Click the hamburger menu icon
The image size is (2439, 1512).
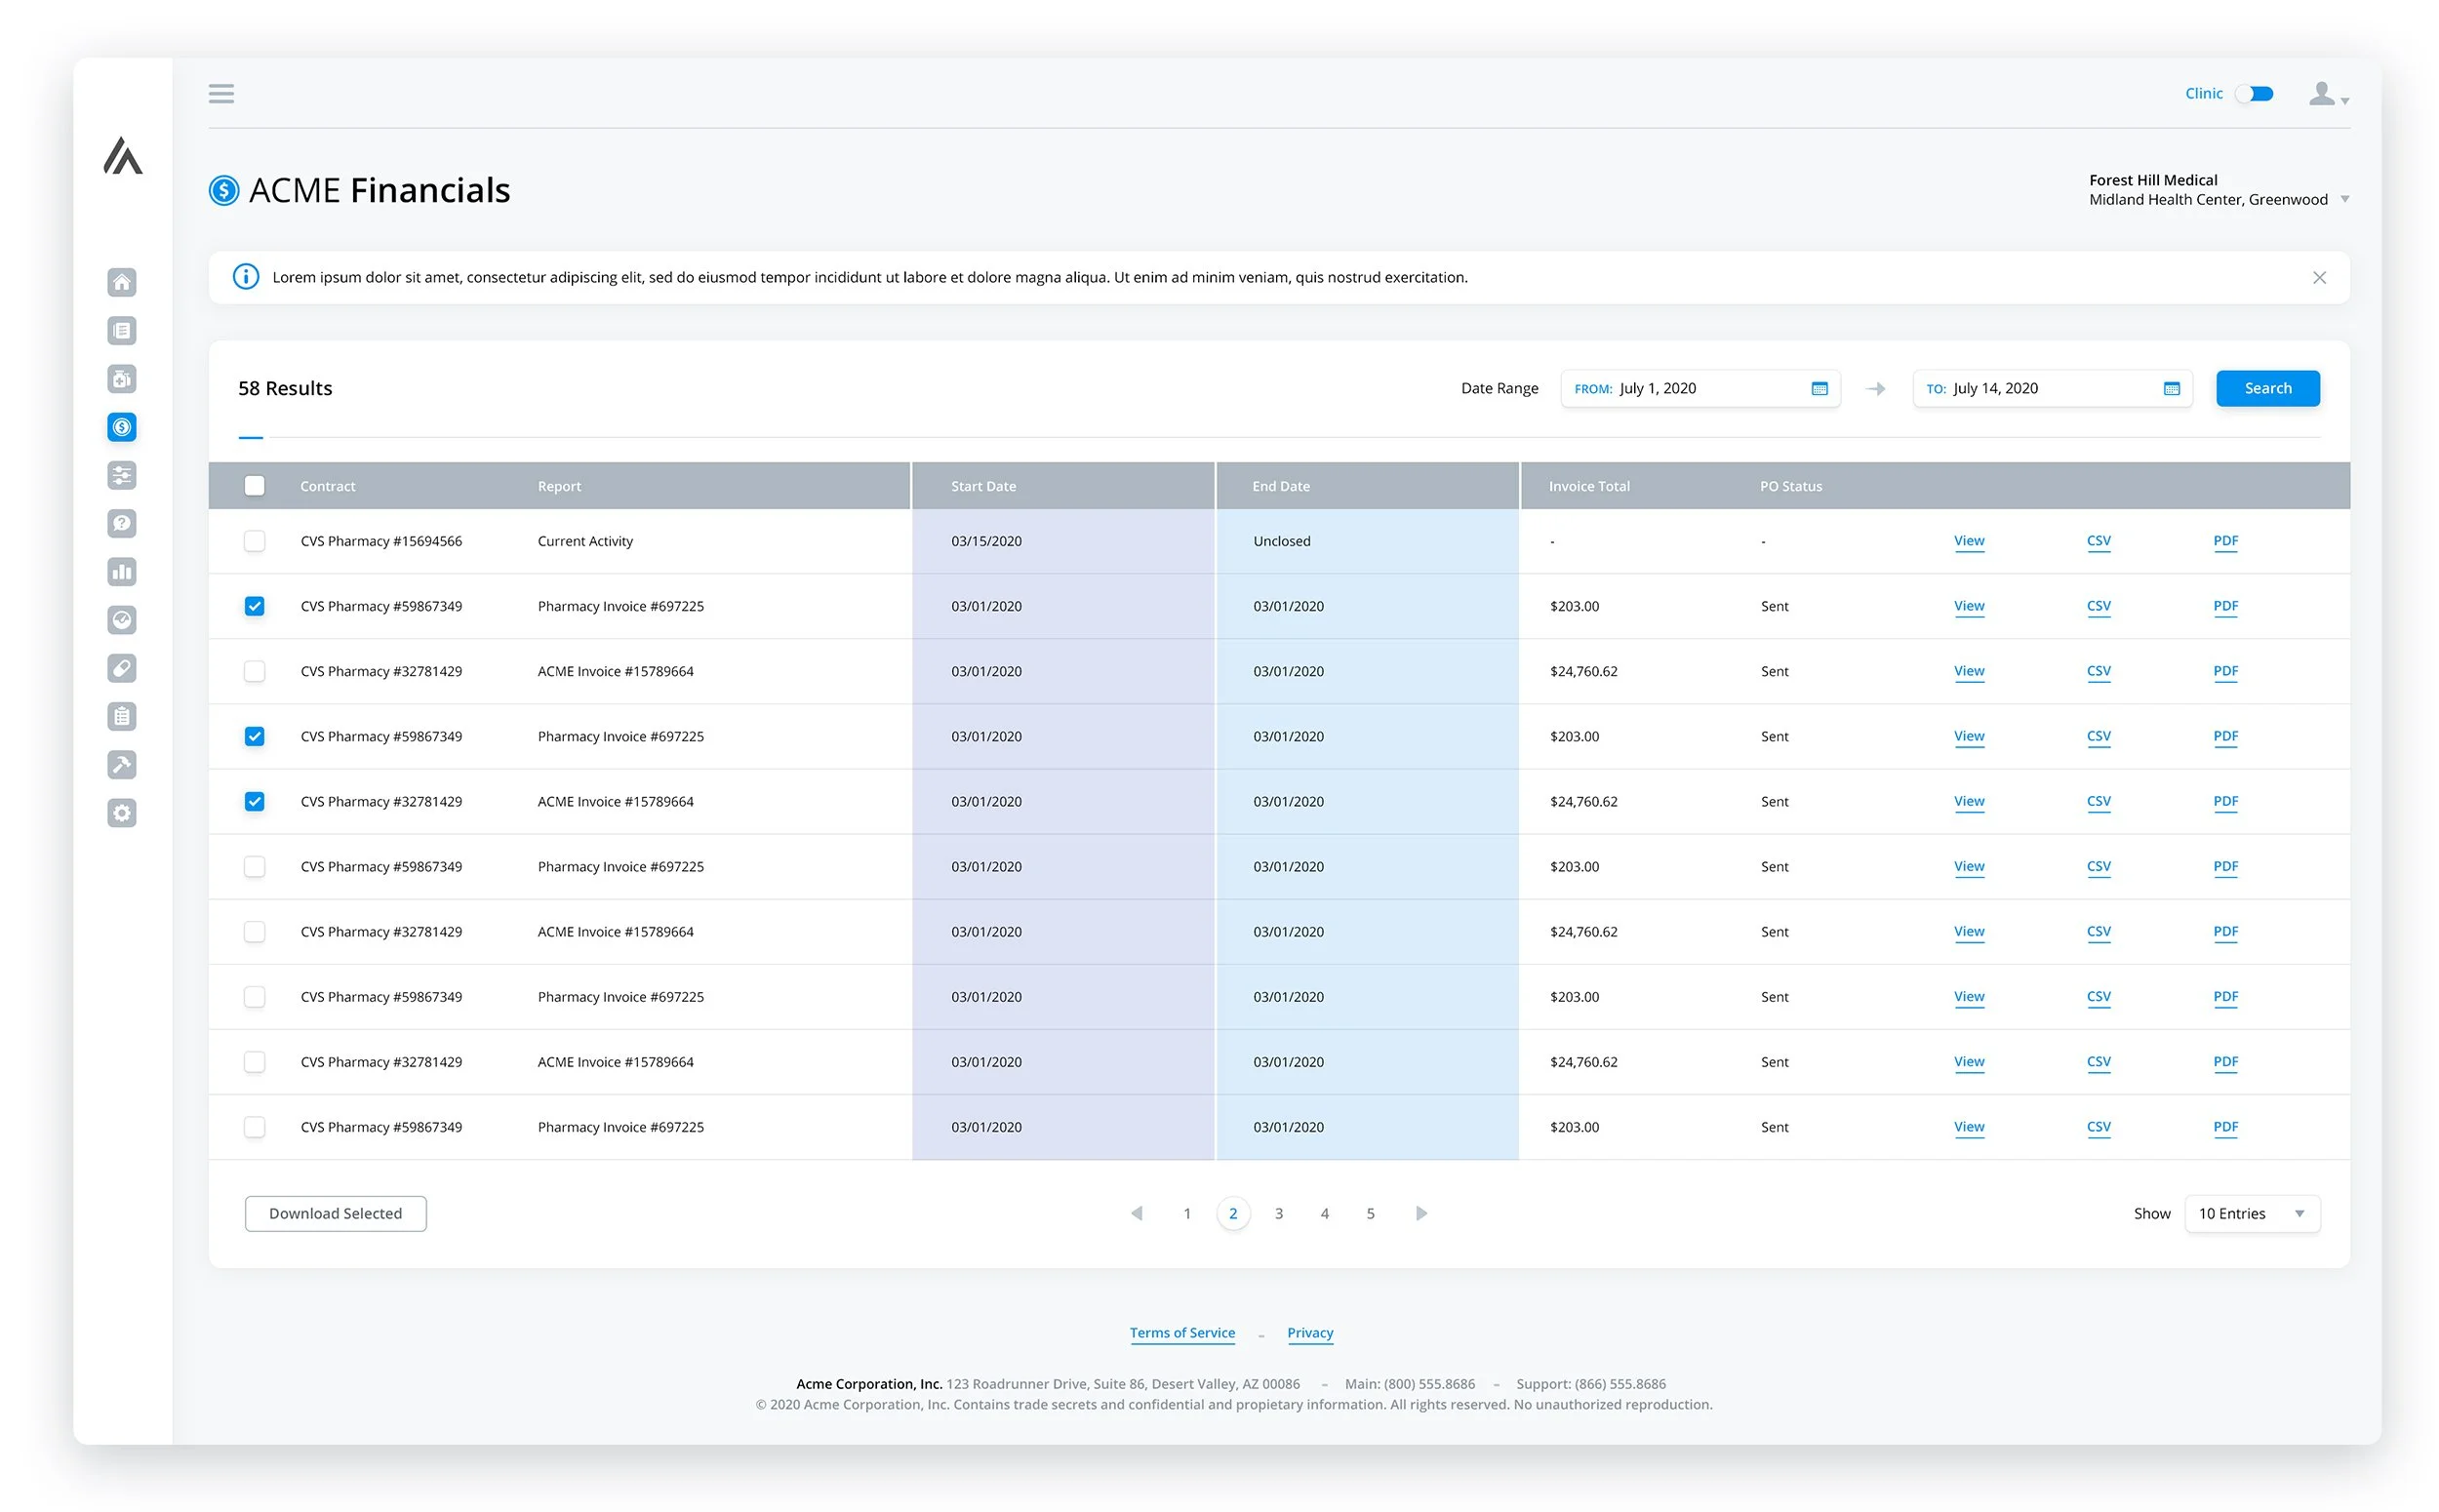tap(221, 93)
